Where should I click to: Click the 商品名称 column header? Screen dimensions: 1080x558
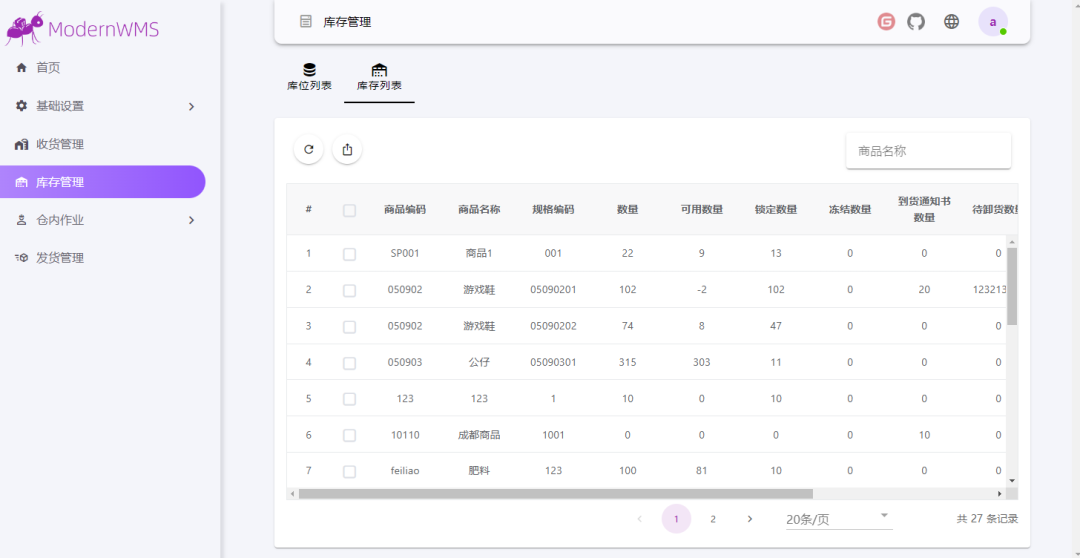(479, 209)
